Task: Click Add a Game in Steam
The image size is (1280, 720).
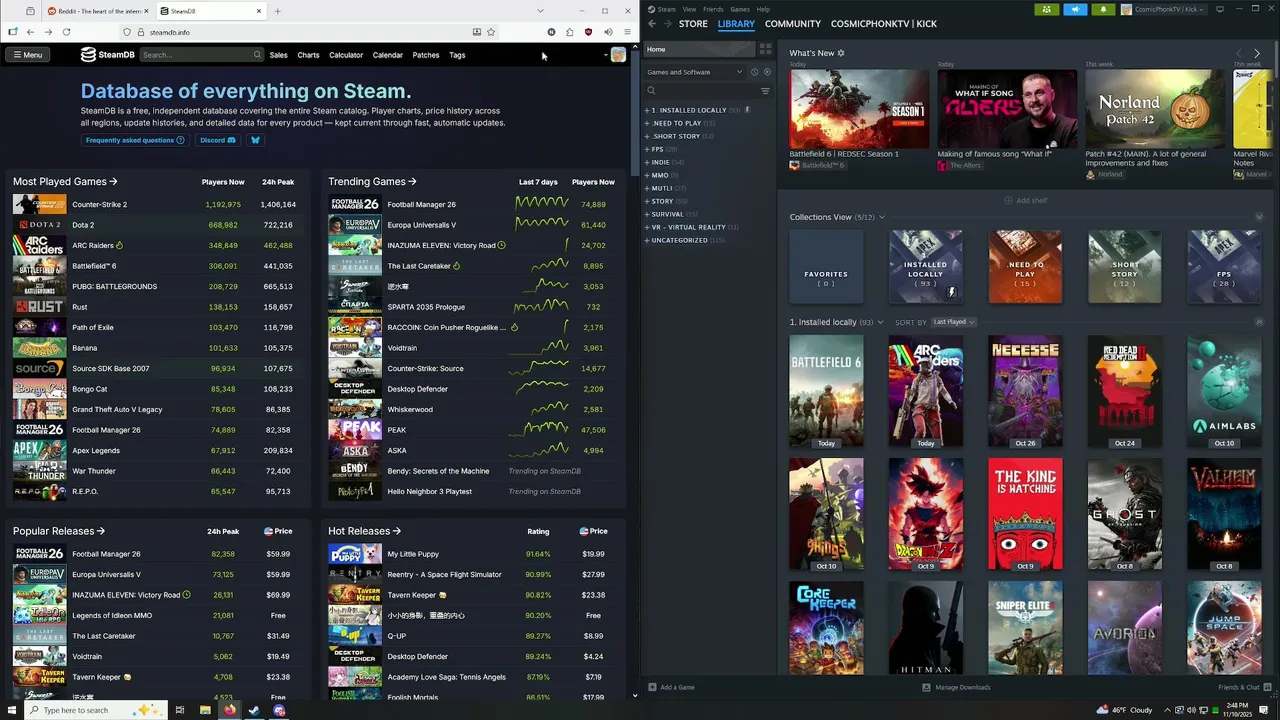Action: 671,687
